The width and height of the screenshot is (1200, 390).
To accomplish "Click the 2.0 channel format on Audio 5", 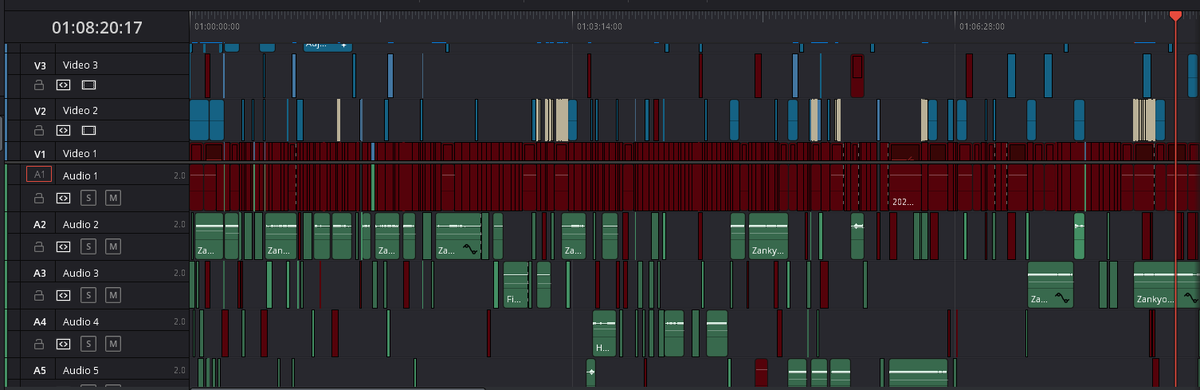I will pyautogui.click(x=180, y=371).
